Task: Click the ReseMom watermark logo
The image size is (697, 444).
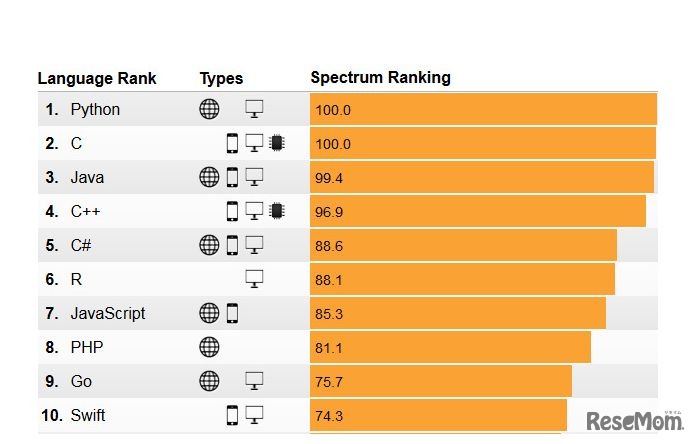Action: point(633,420)
